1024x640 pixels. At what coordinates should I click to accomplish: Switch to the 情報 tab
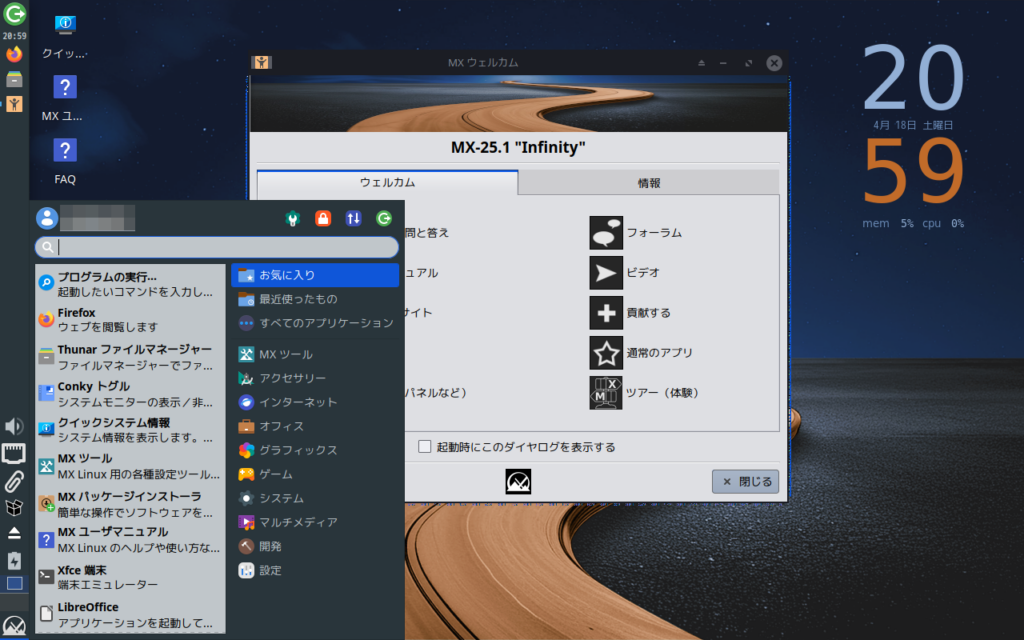pos(648,183)
